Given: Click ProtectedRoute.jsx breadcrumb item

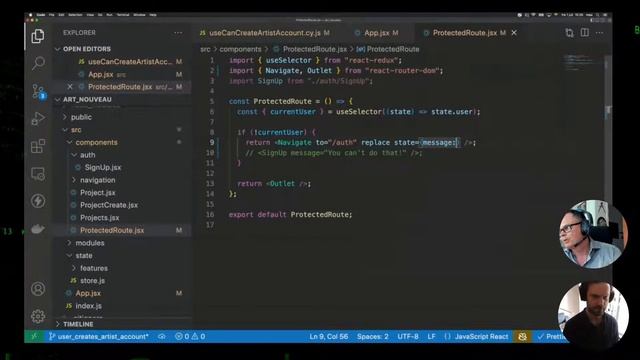Looking at the screenshot, I should (x=314, y=49).
